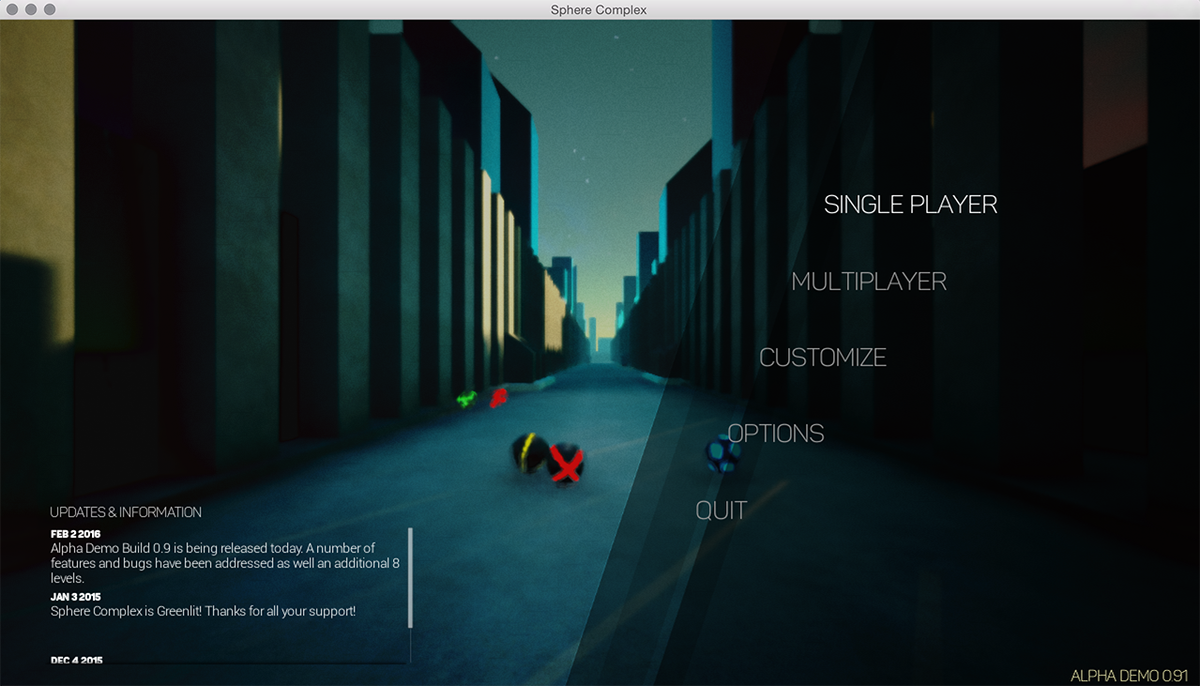This screenshot has width=1200, height=686.
Task: Click the Sphere Complex window title
Action: point(599,10)
